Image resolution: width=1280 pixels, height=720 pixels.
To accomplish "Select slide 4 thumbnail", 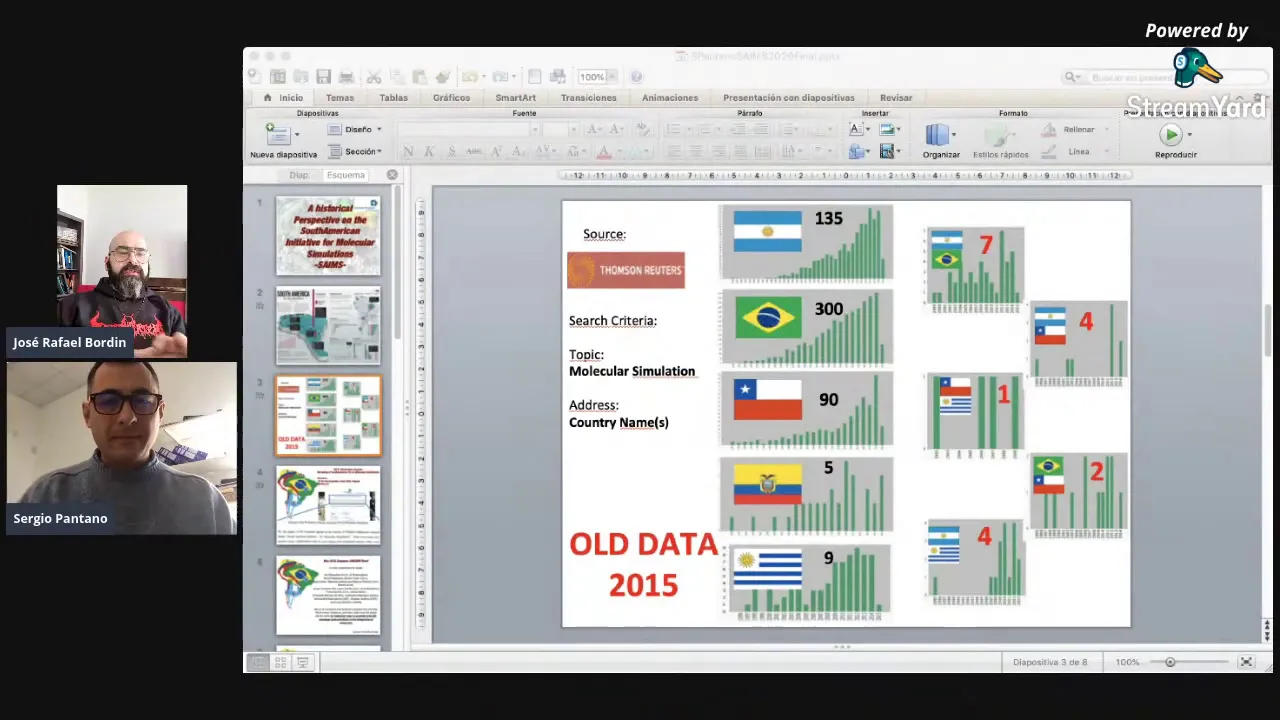I will 328,505.
